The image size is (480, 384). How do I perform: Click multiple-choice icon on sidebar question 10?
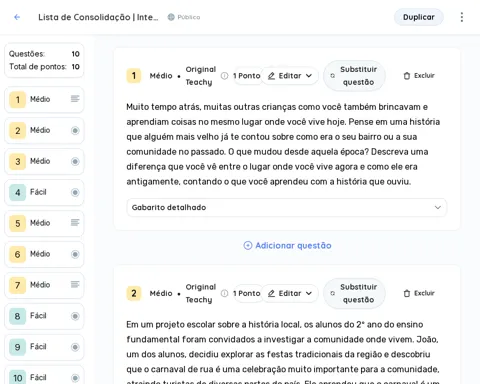(75, 378)
